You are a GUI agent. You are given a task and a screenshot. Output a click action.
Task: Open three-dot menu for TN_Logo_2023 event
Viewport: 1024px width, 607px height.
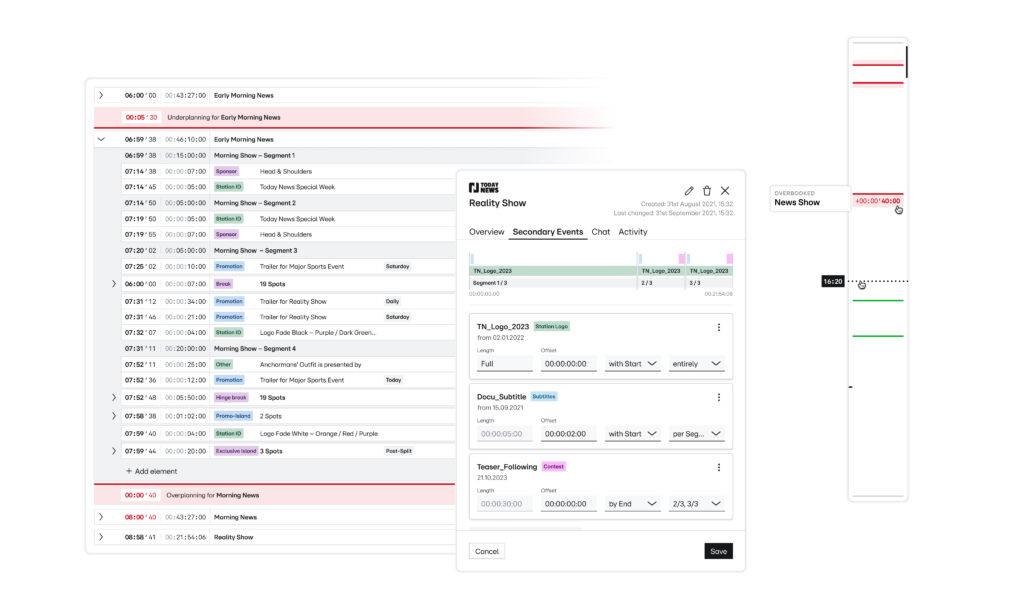[718, 327]
